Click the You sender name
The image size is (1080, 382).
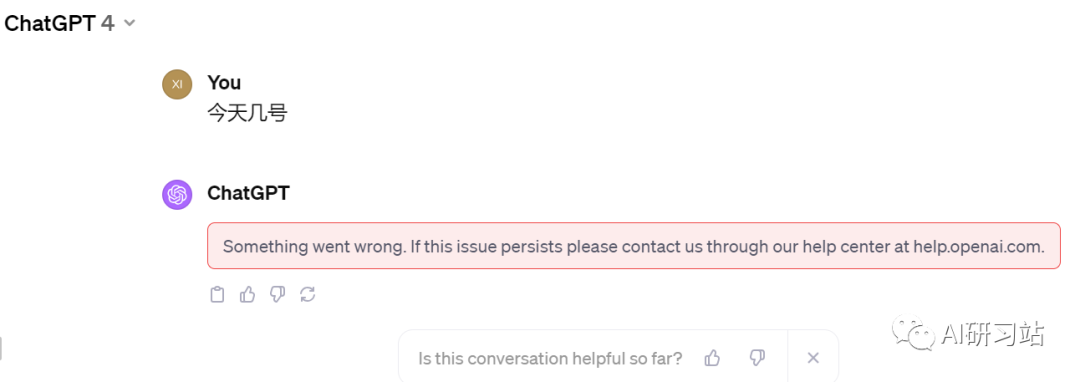click(225, 83)
